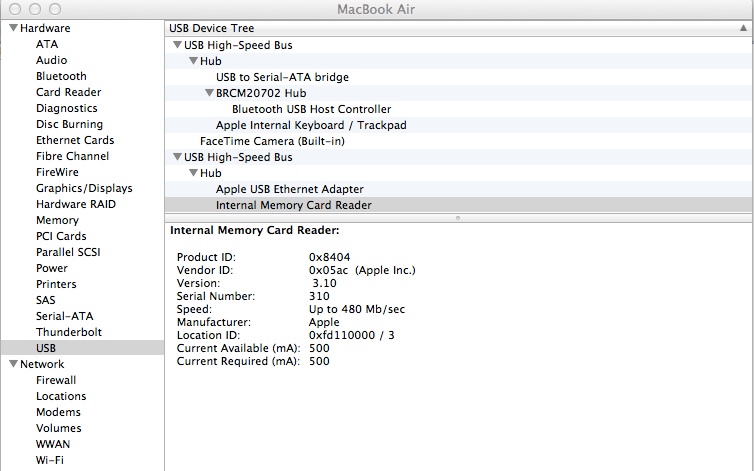Viewport: 754px width, 471px height.
Task: Minimize the MacBook Air window
Action: pyautogui.click(x=35, y=9)
